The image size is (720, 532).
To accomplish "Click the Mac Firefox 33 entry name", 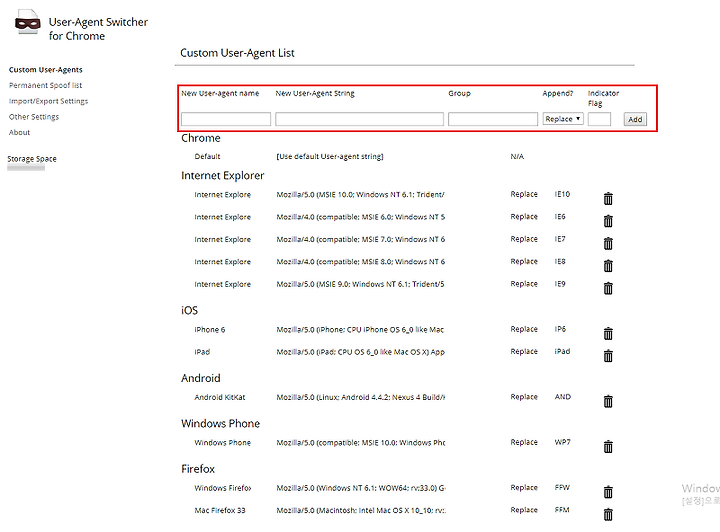I will (219, 510).
